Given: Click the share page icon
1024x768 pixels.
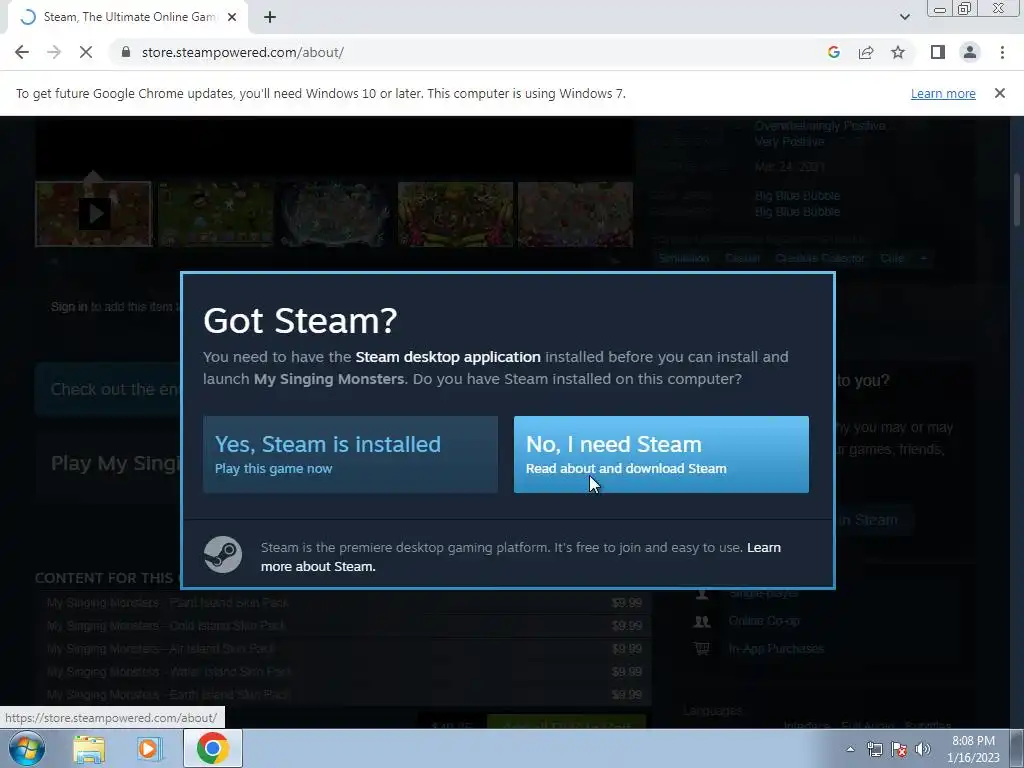Looking at the screenshot, I should [866, 52].
